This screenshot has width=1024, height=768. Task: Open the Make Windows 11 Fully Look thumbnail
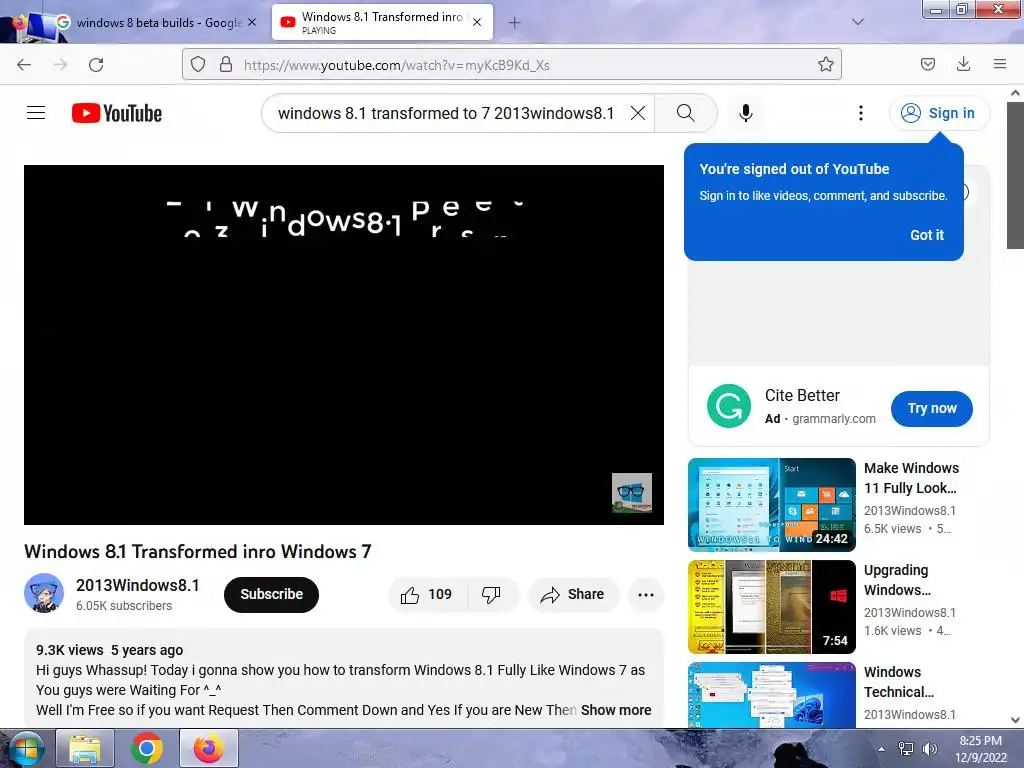click(772, 504)
